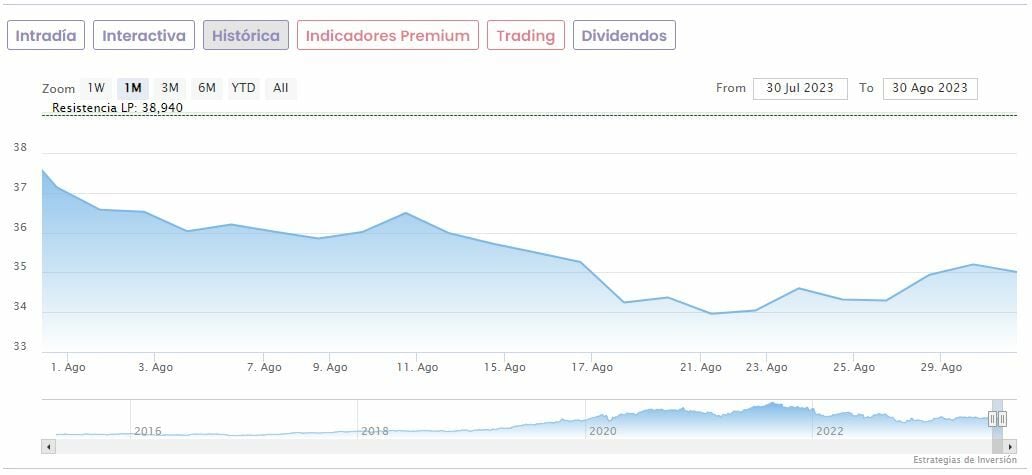Click the right range handle in navigator
Viewport: 1032px width, 475px height.
pyautogui.click(x=1002, y=419)
